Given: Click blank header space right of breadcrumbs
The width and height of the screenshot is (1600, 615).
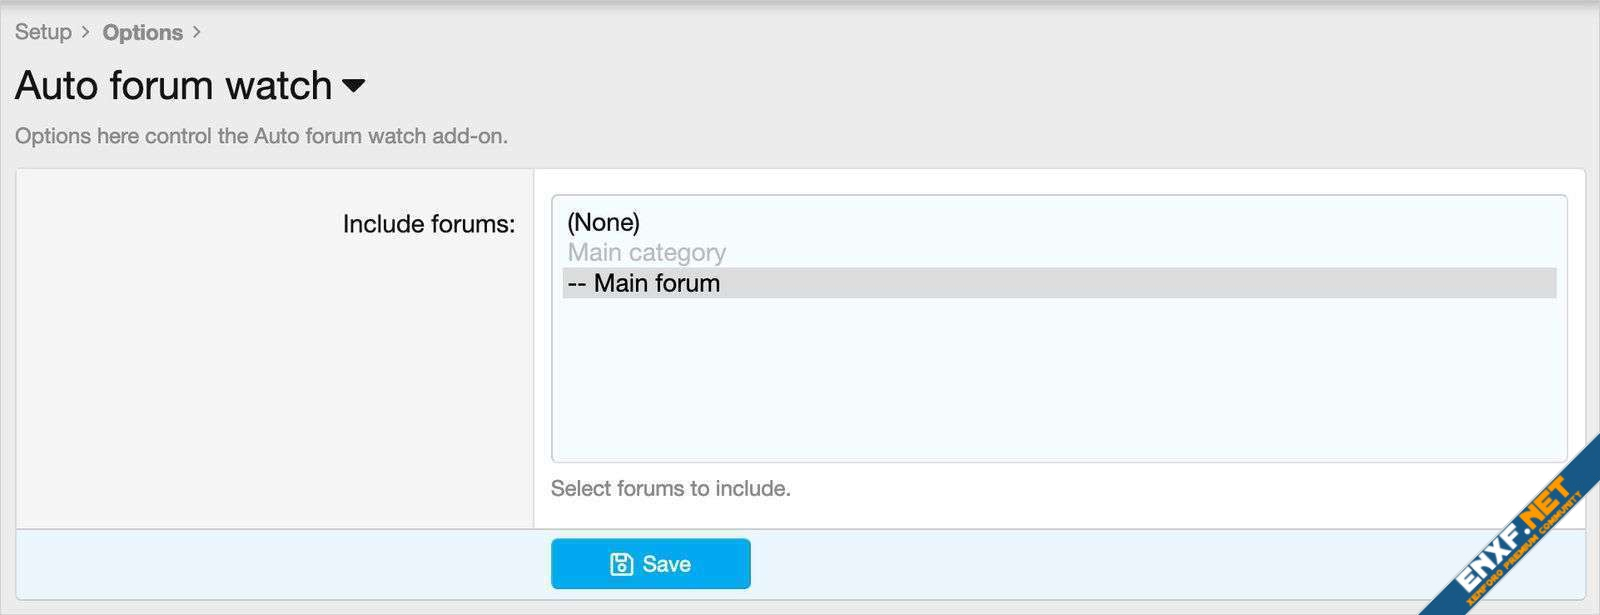Looking at the screenshot, I should pyautogui.click(x=900, y=32).
